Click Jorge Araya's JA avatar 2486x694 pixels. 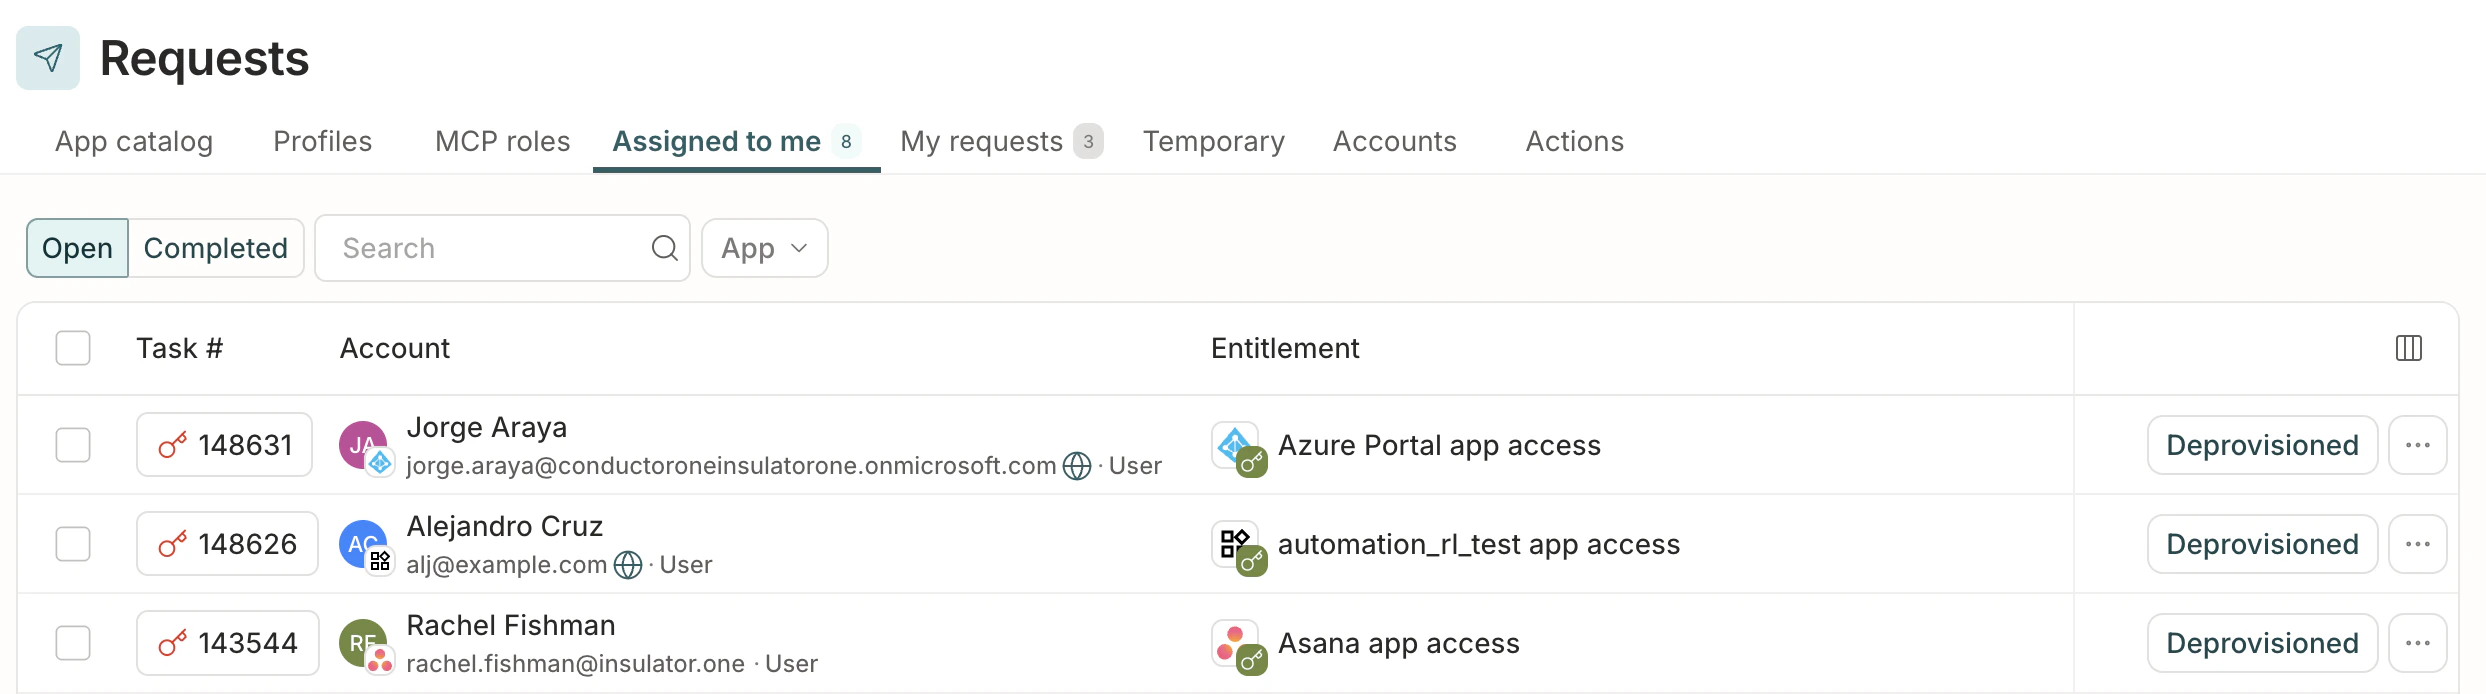pyautogui.click(x=363, y=445)
